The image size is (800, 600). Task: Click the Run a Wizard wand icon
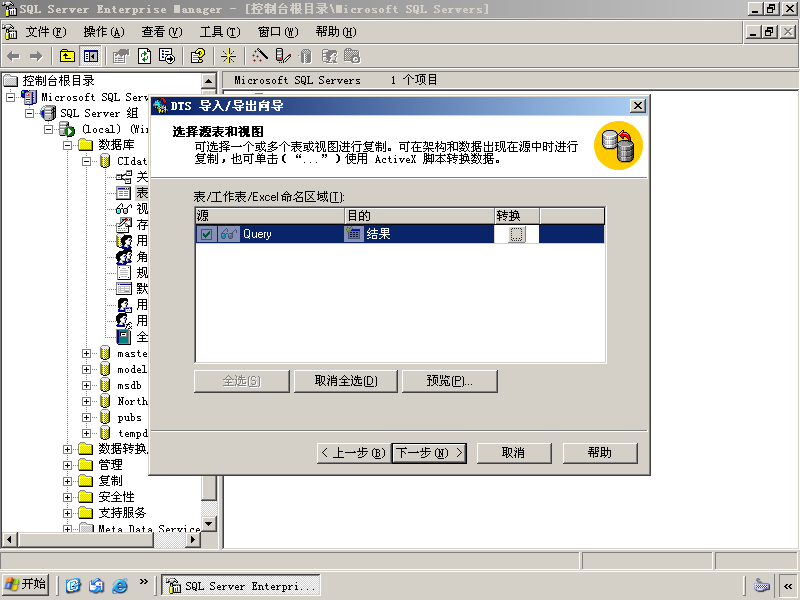[259, 55]
